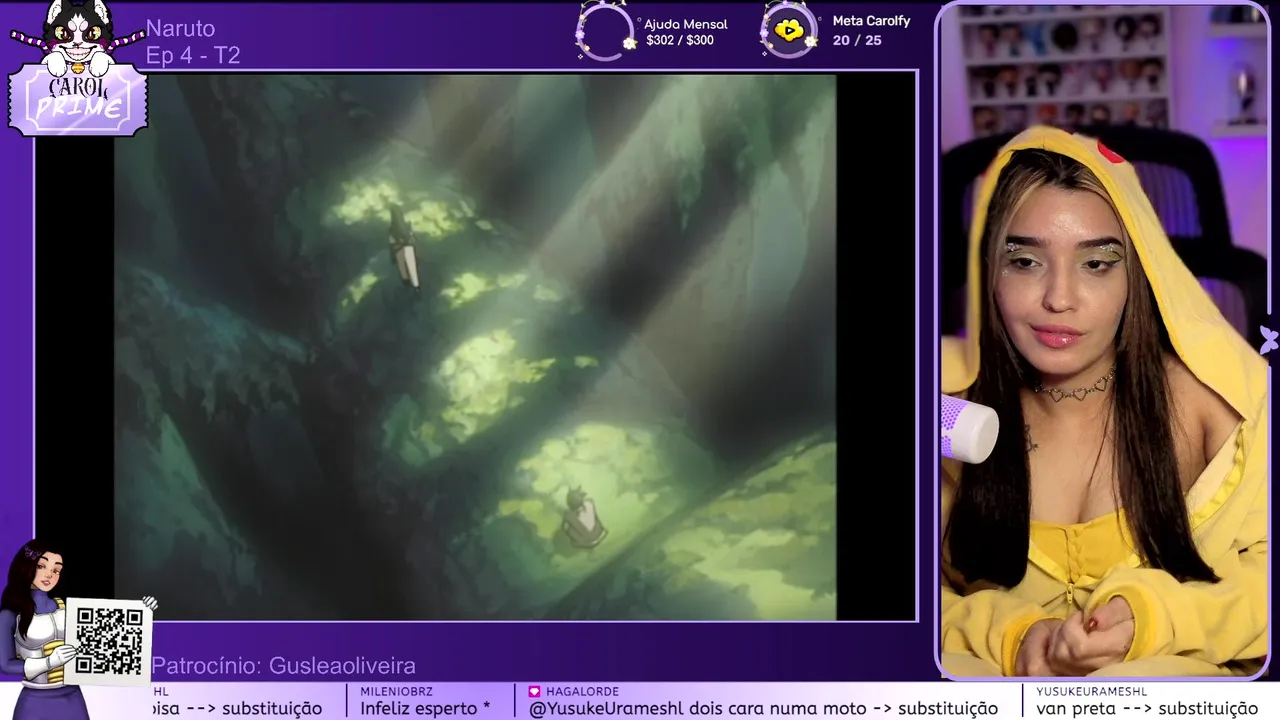Click the "Ajuda Mensal" label
Image resolution: width=1280 pixels, height=720 pixels.
[685, 24]
